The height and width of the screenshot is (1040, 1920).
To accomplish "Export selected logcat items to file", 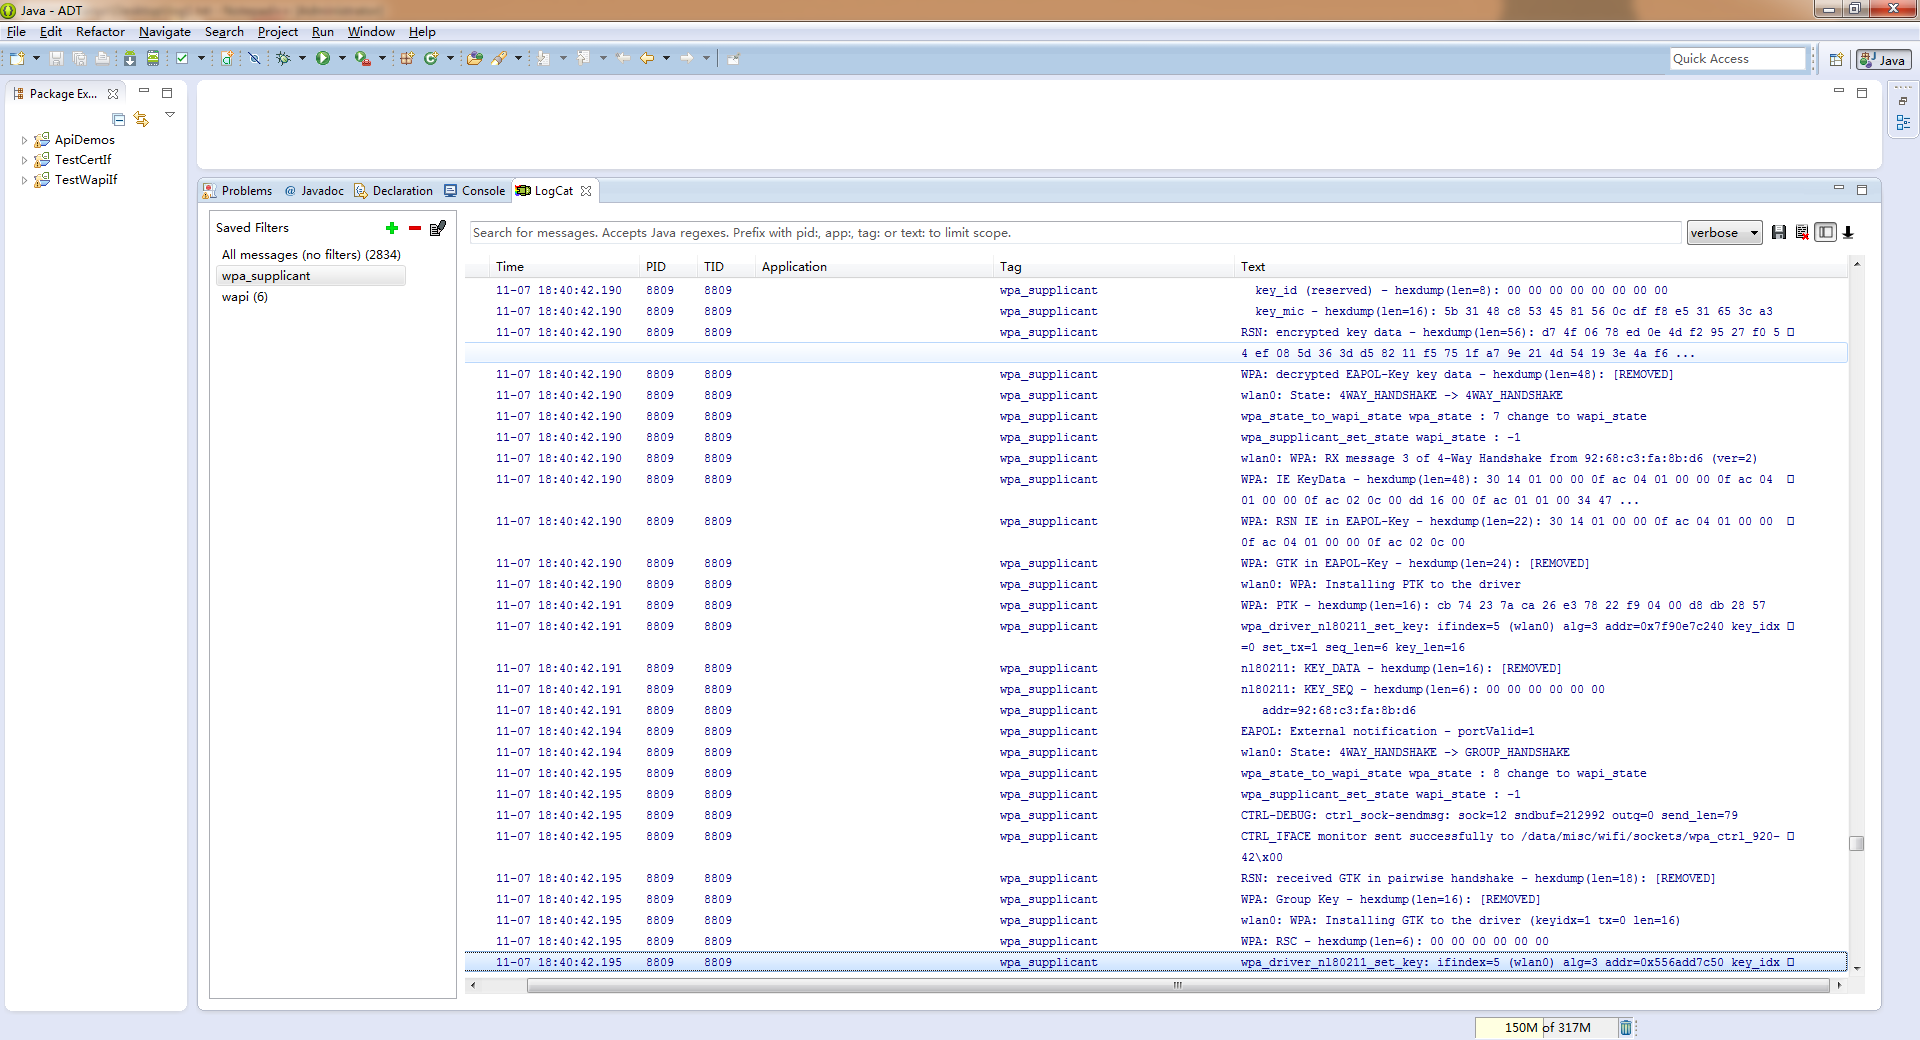I will (x=1779, y=233).
